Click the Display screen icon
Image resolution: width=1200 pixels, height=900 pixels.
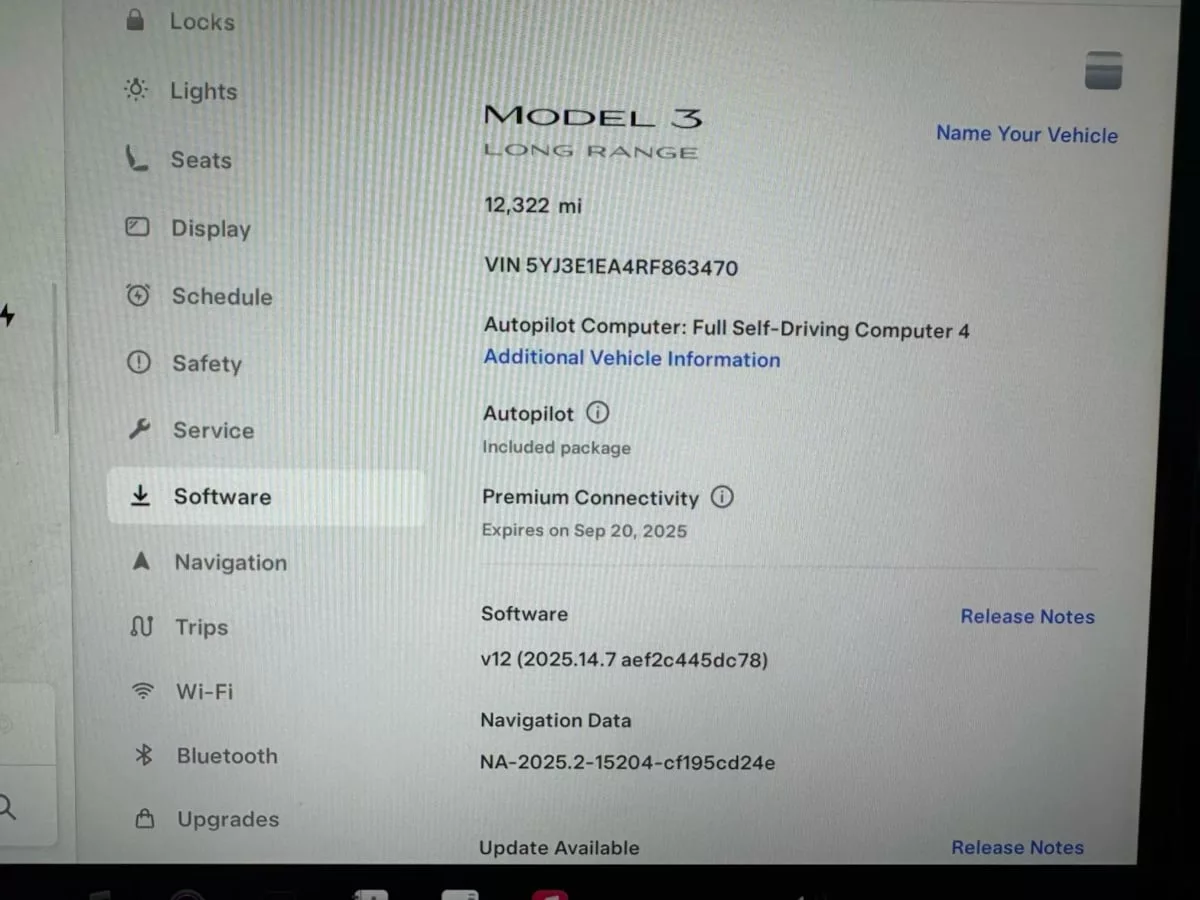(x=137, y=227)
